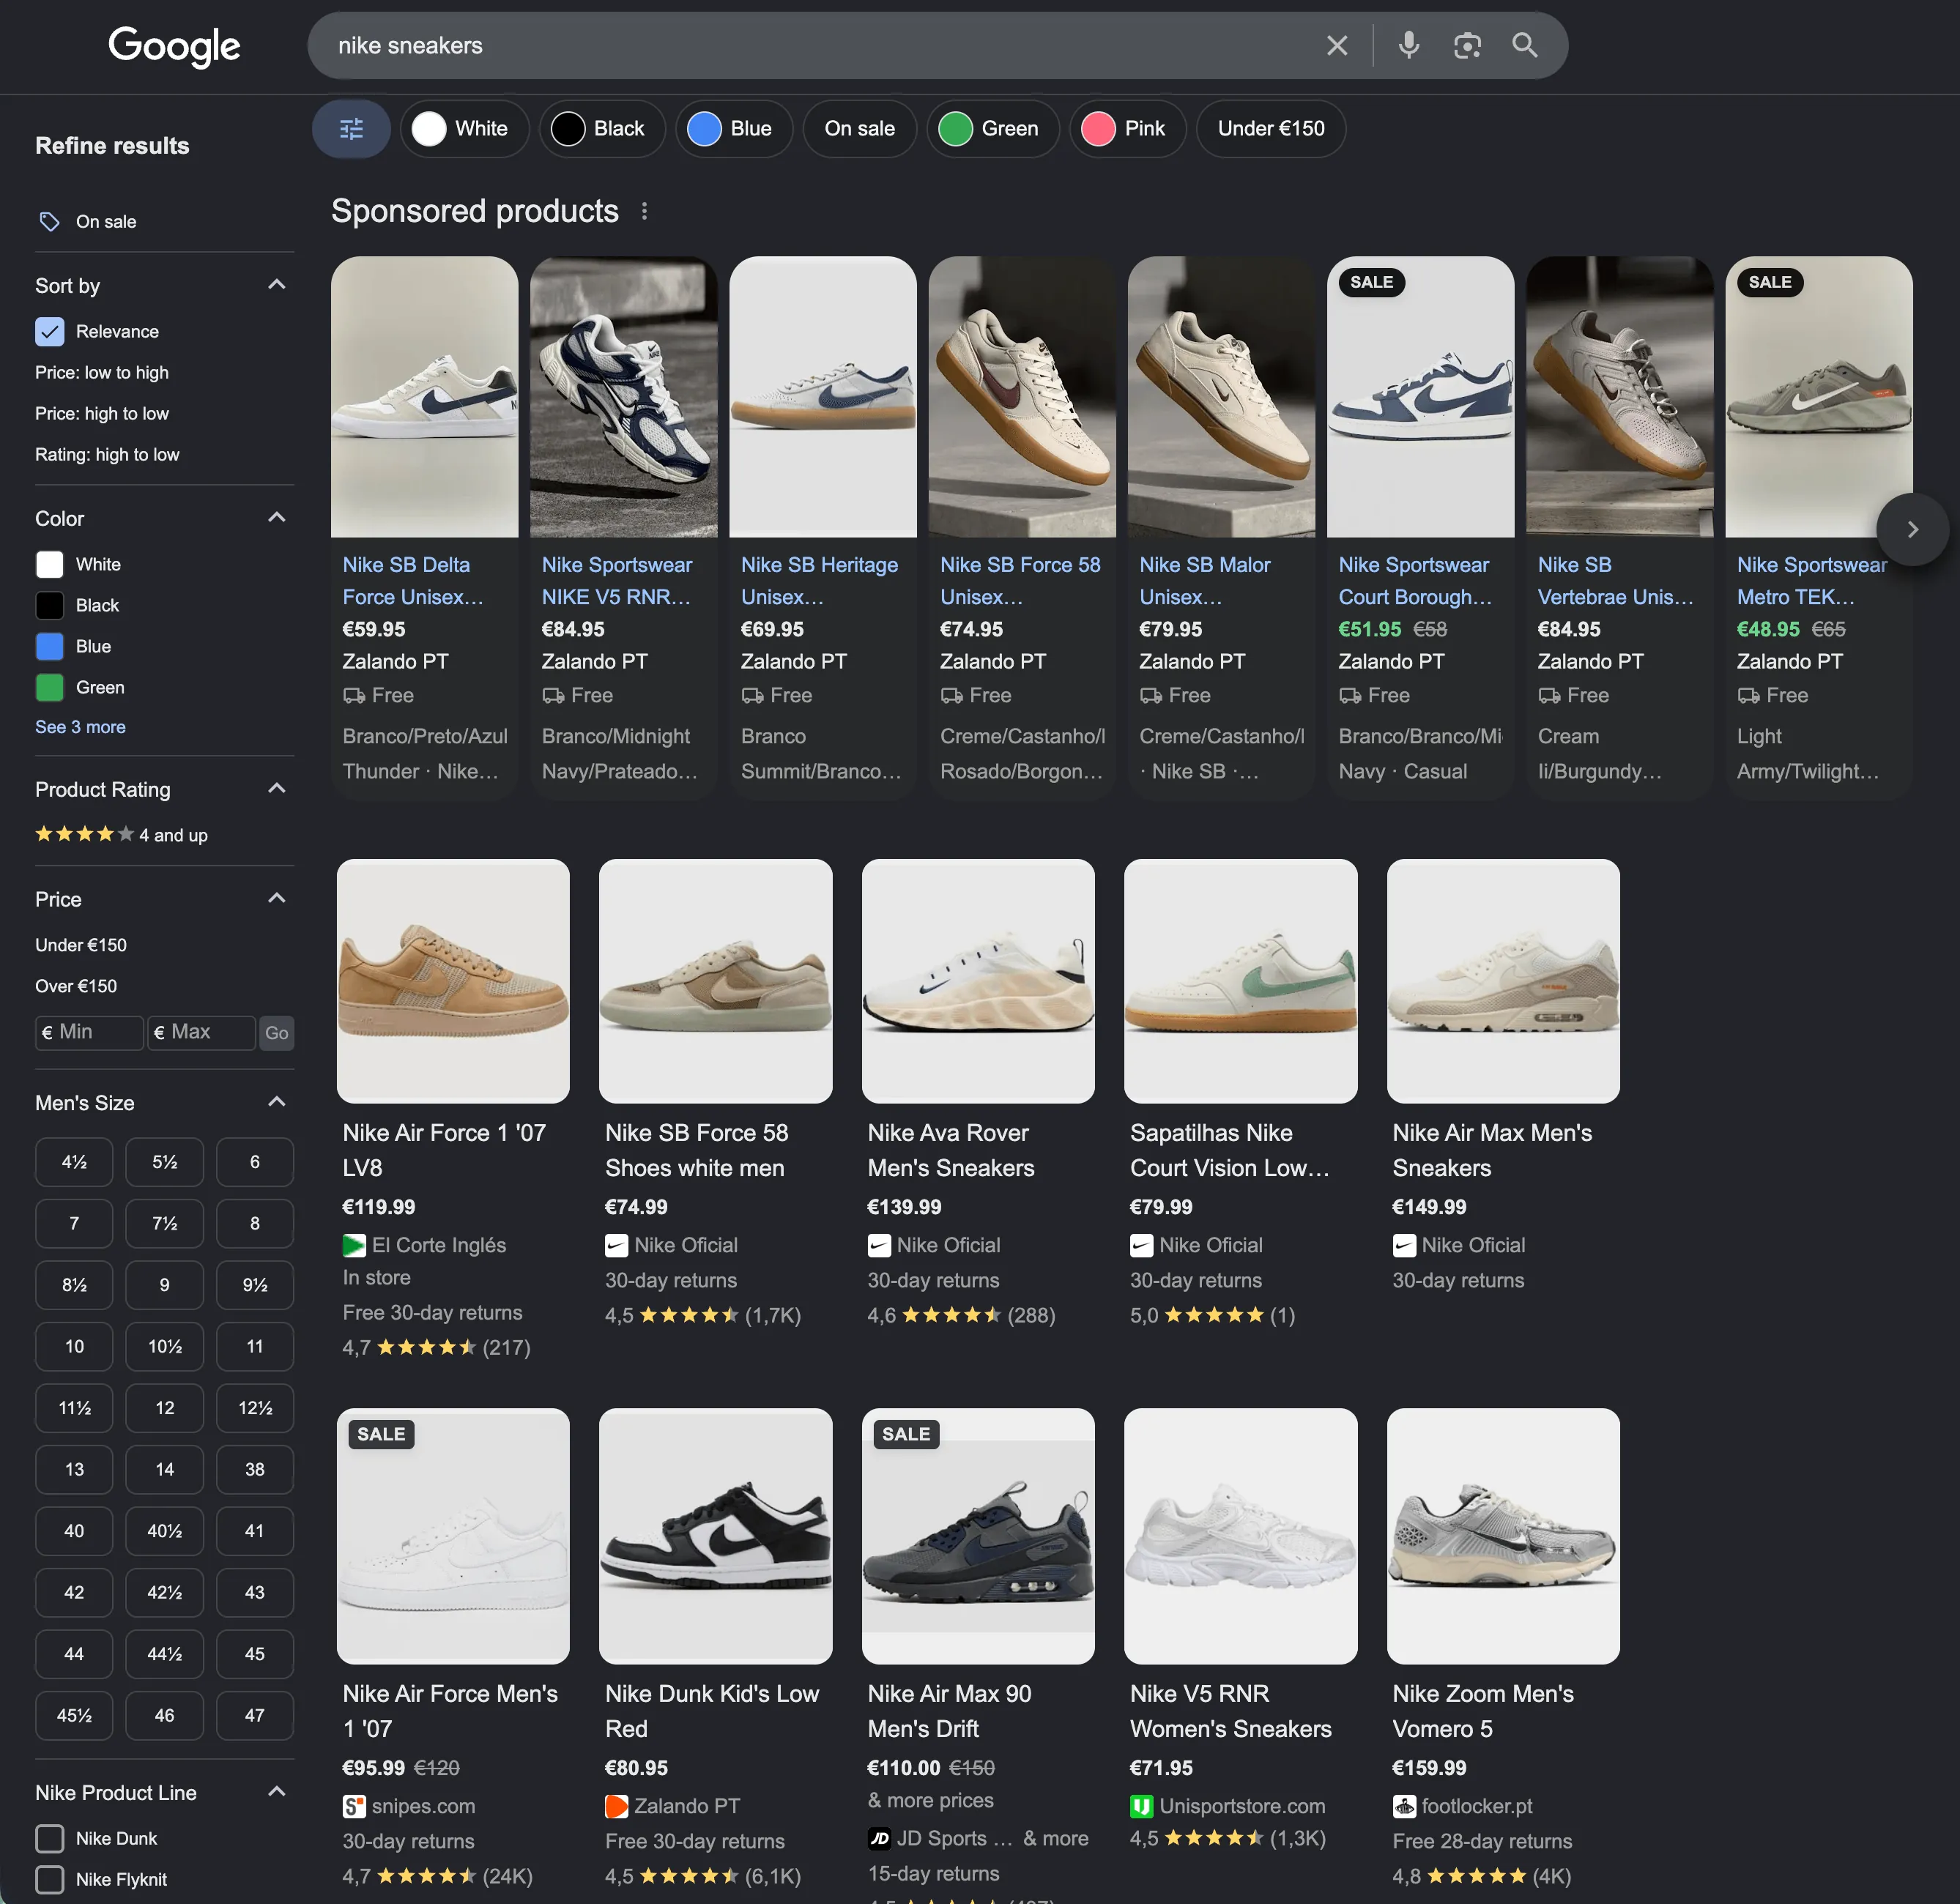Viewport: 1960px width, 1904px height.
Task: Click JD Sports store icon
Action: point(879,1838)
